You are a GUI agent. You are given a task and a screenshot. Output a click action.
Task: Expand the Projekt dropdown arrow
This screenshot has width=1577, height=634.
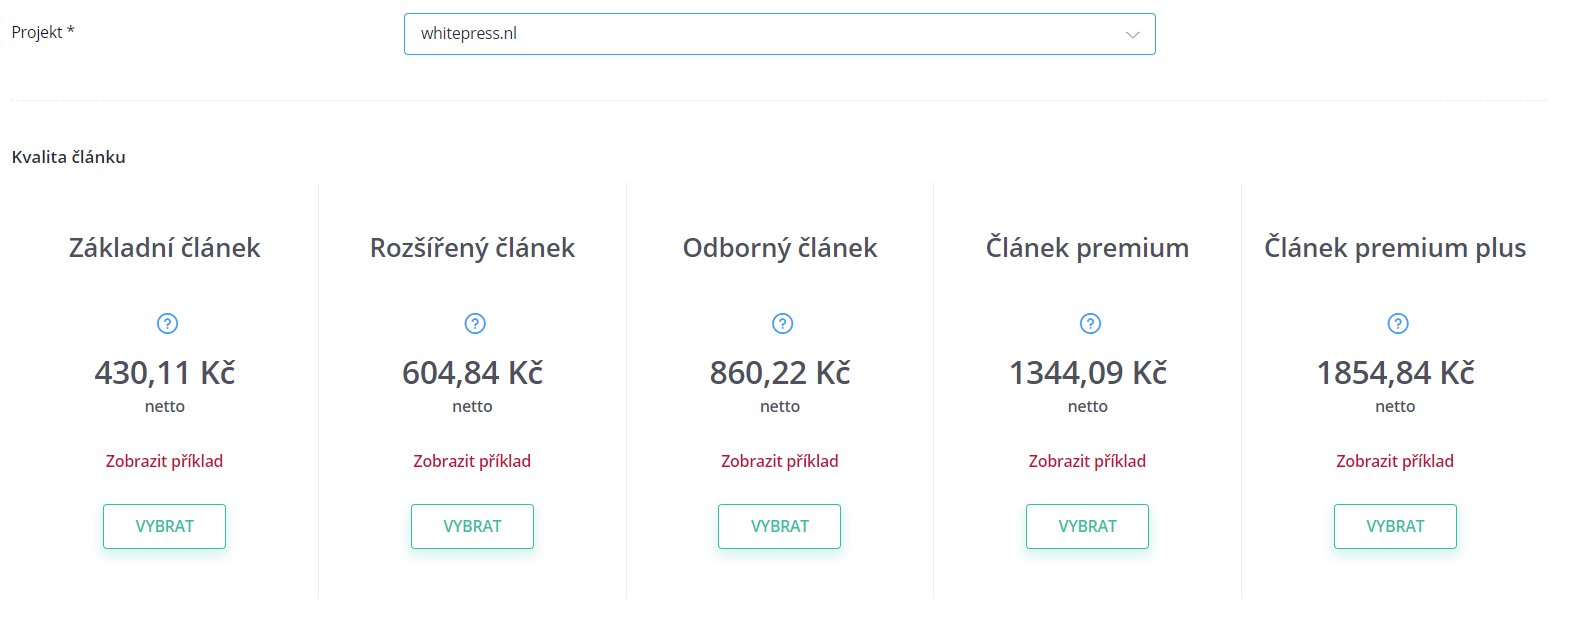click(x=1132, y=34)
